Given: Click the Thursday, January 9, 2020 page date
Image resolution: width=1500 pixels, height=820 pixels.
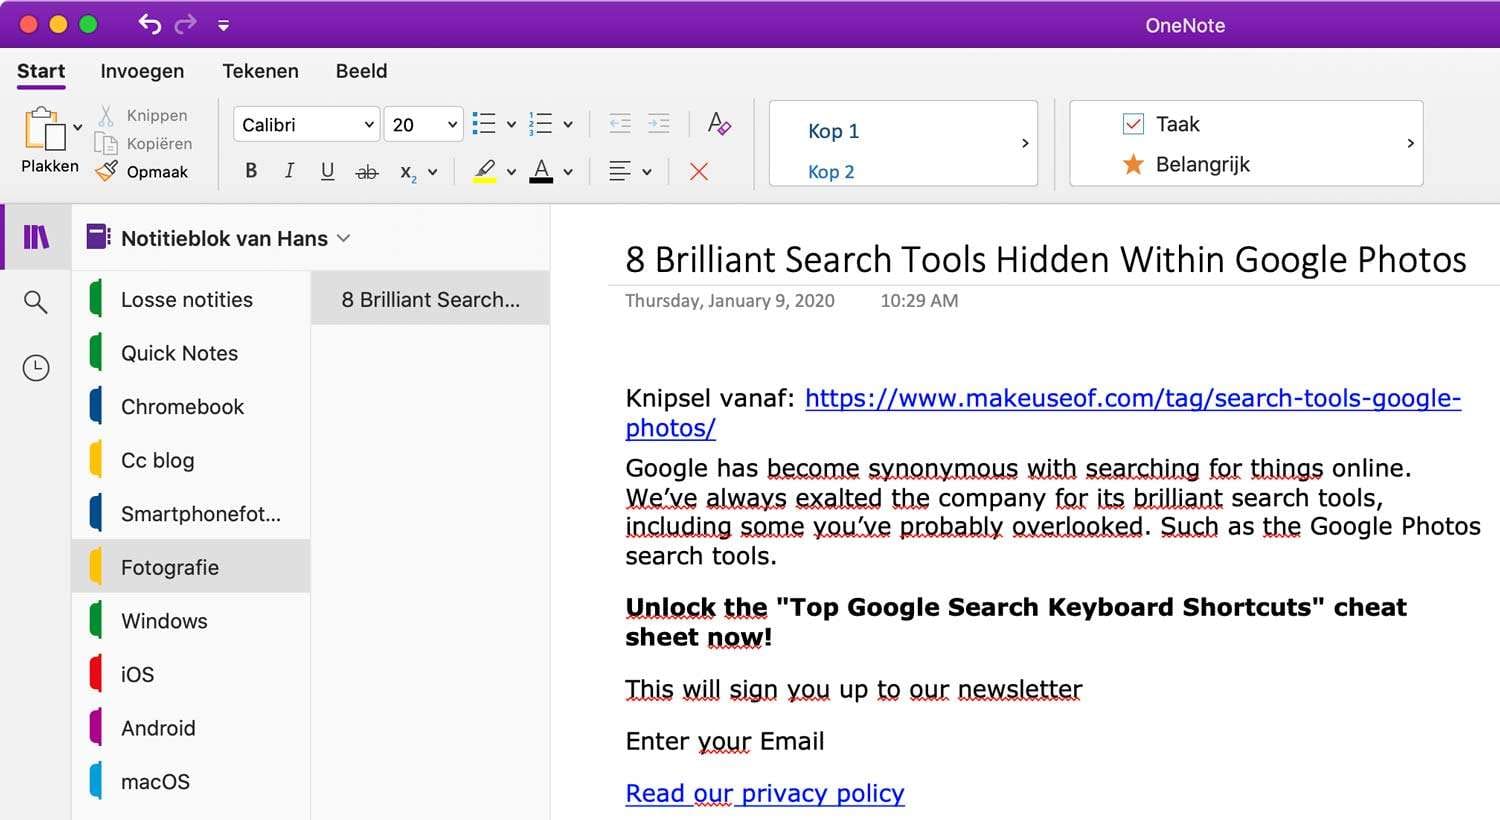Looking at the screenshot, I should 730,301.
